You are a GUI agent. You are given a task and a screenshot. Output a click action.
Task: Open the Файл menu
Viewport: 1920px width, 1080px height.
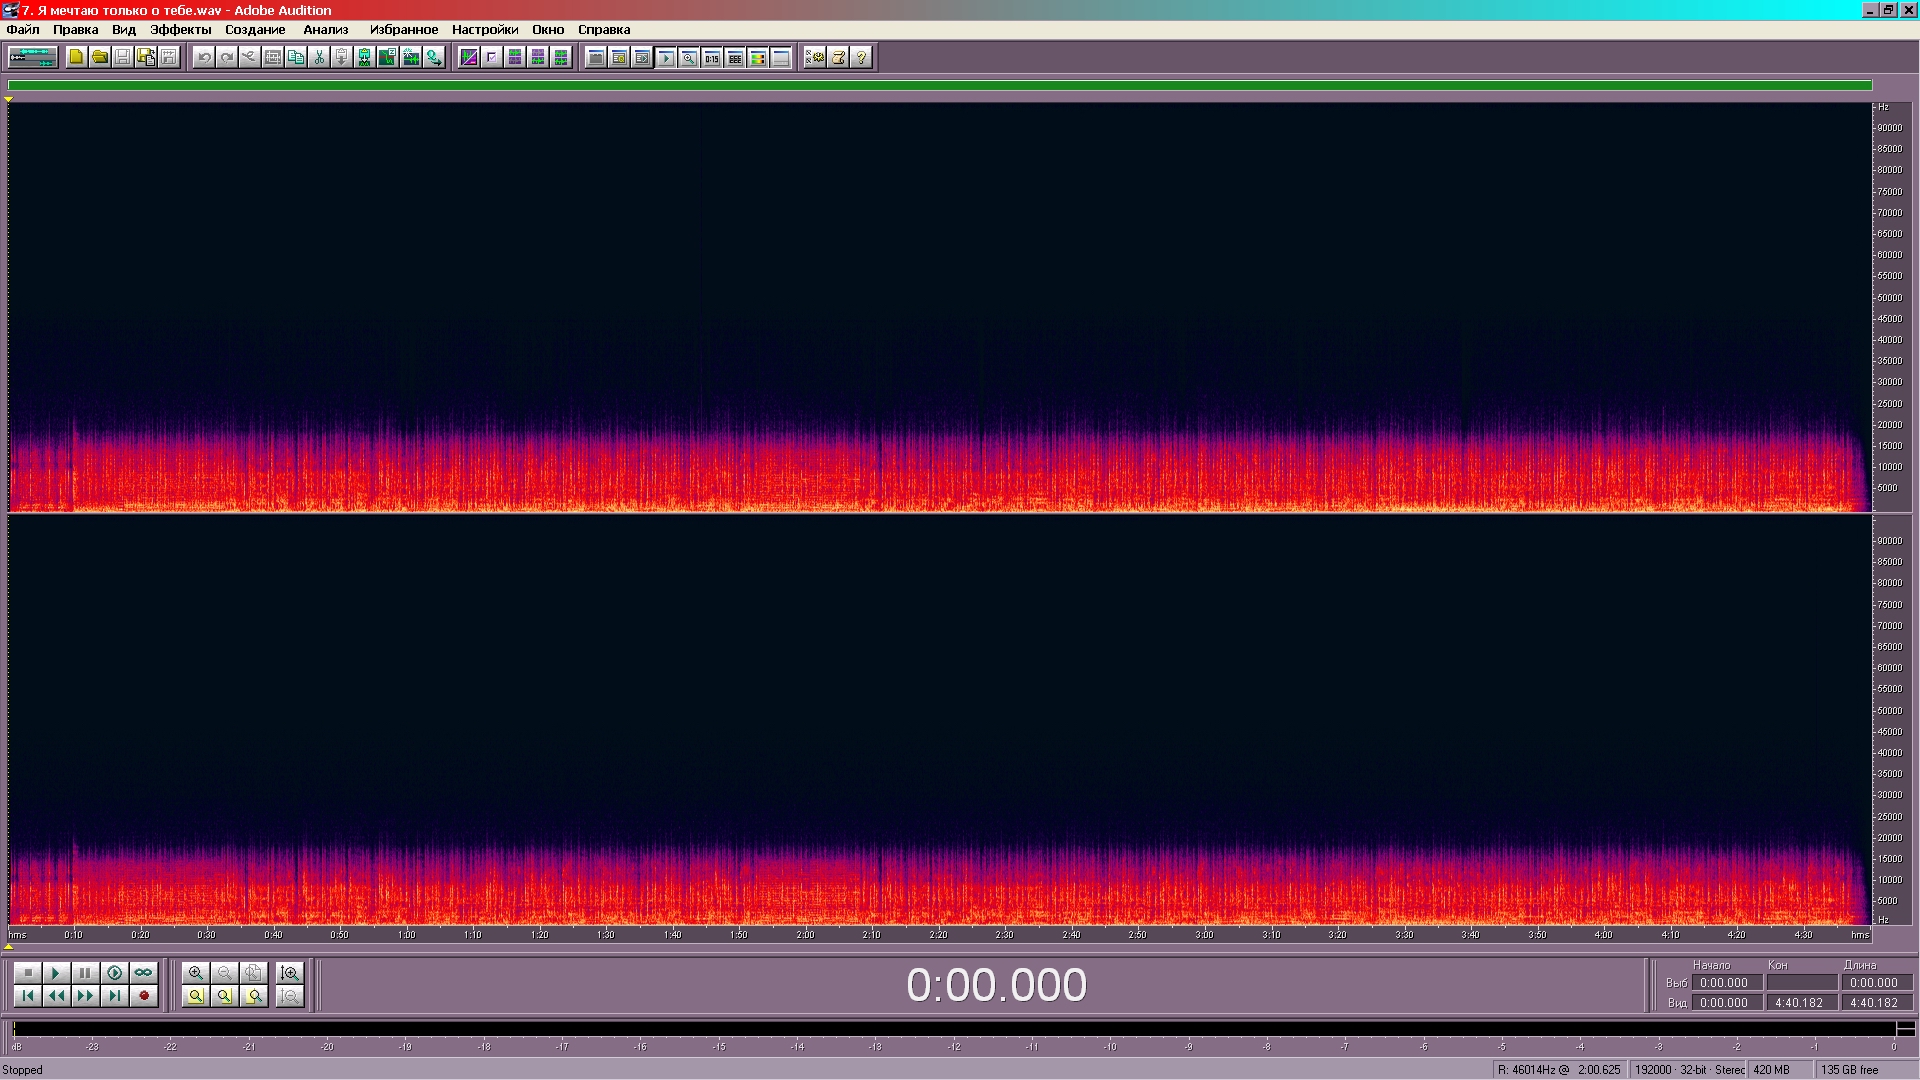(x=23, y=30)
